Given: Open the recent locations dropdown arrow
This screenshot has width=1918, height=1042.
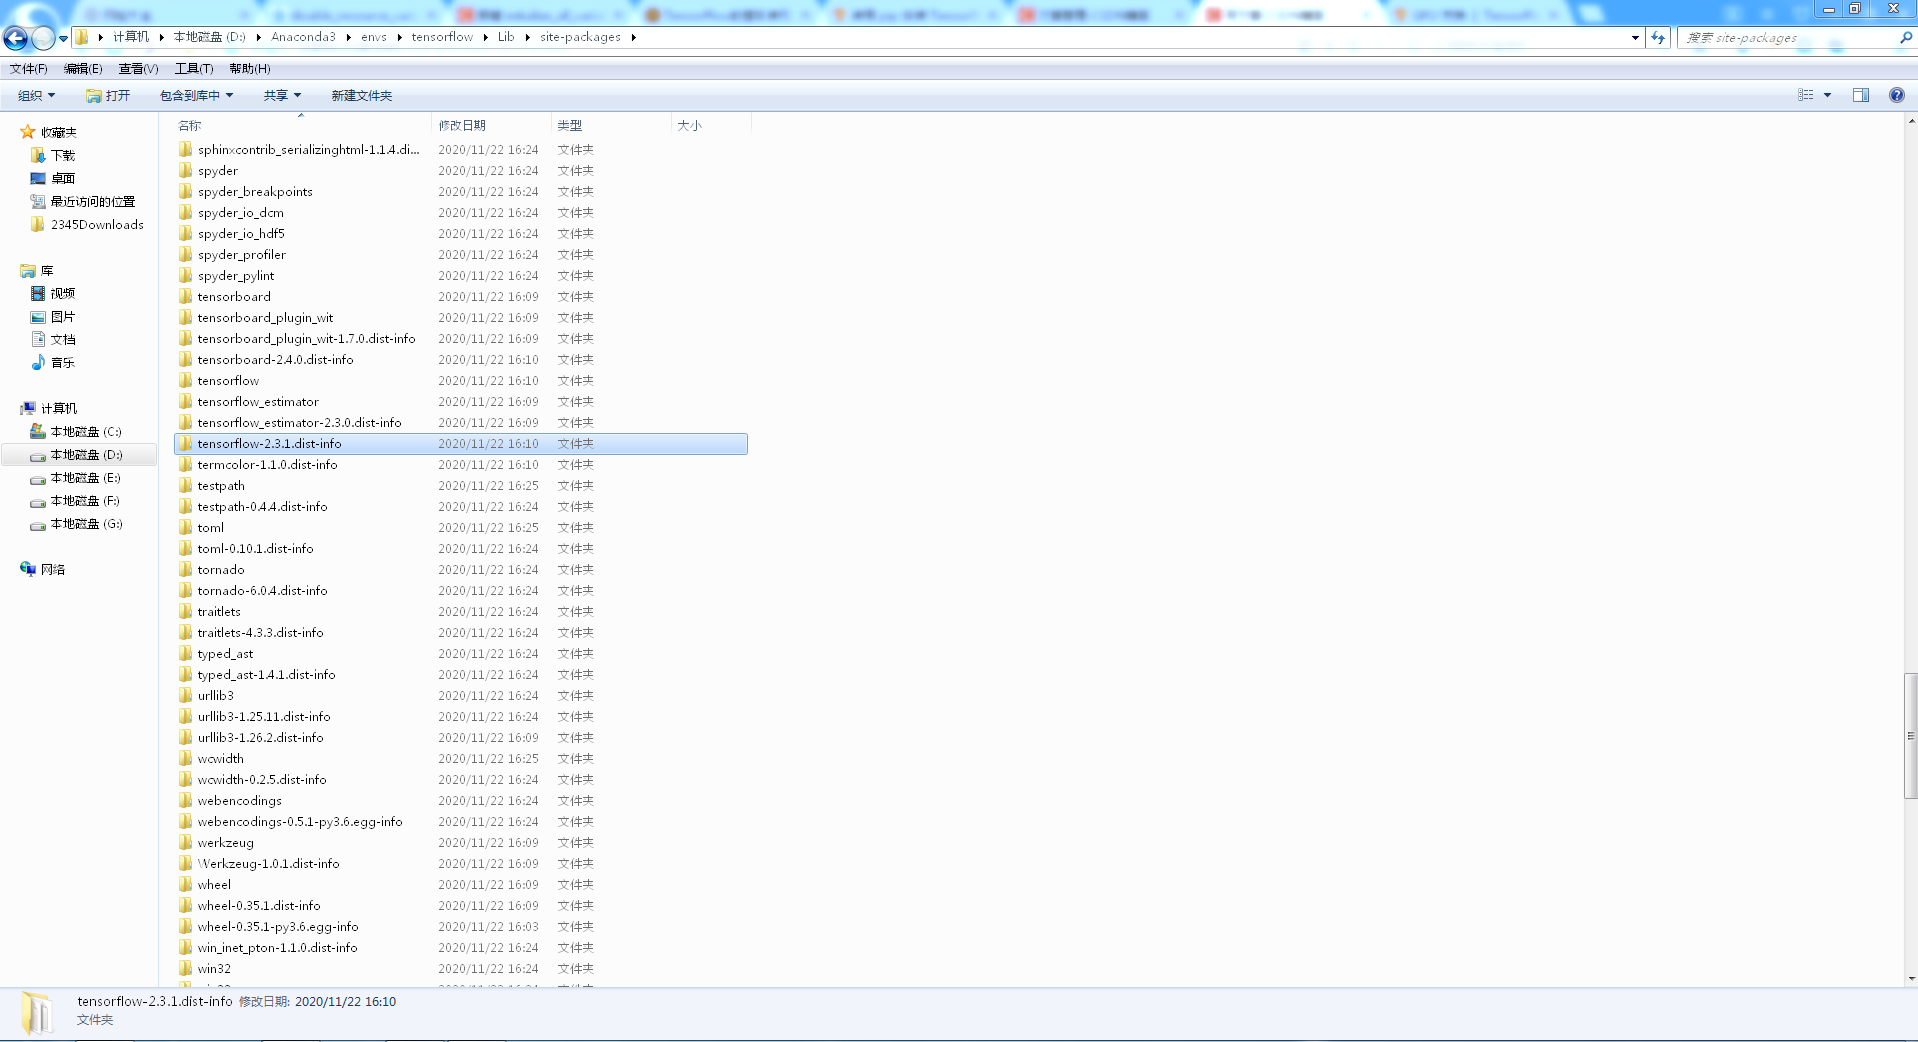Looking at the screenshot, I should coord(63,38).
